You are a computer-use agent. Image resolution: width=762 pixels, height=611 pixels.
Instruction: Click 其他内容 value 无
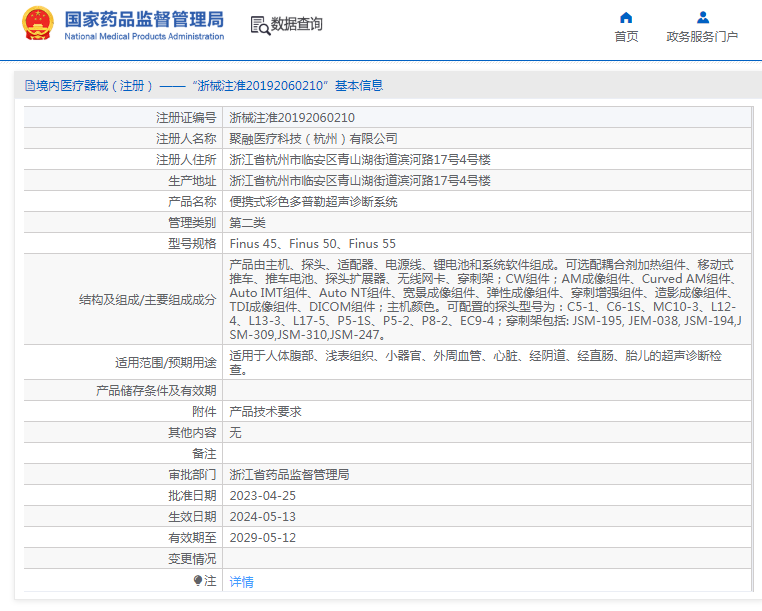235,433
